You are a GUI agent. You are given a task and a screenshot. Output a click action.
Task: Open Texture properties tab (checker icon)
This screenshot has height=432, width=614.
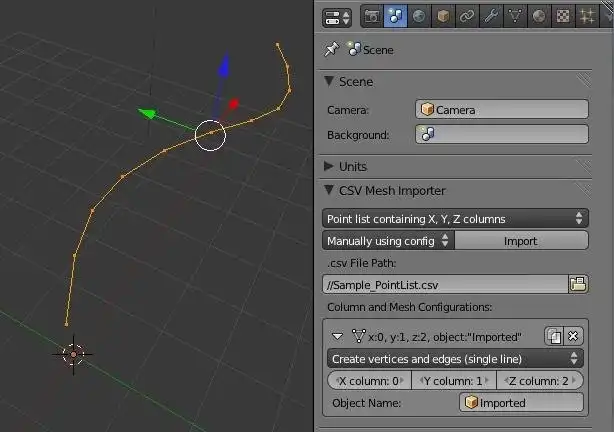(x=563, y=16)
